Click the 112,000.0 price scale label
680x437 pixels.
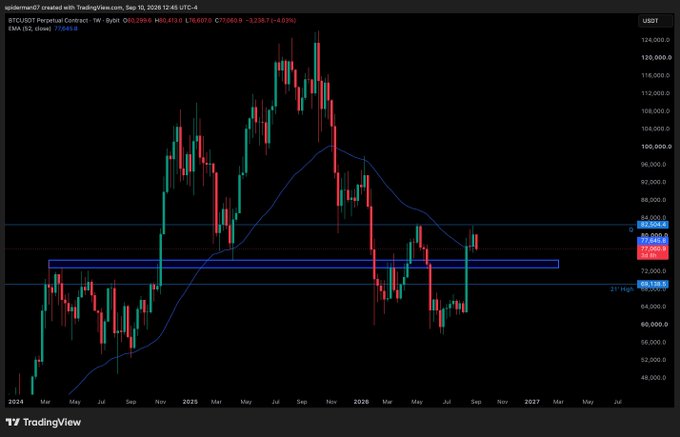click(656, 93)
